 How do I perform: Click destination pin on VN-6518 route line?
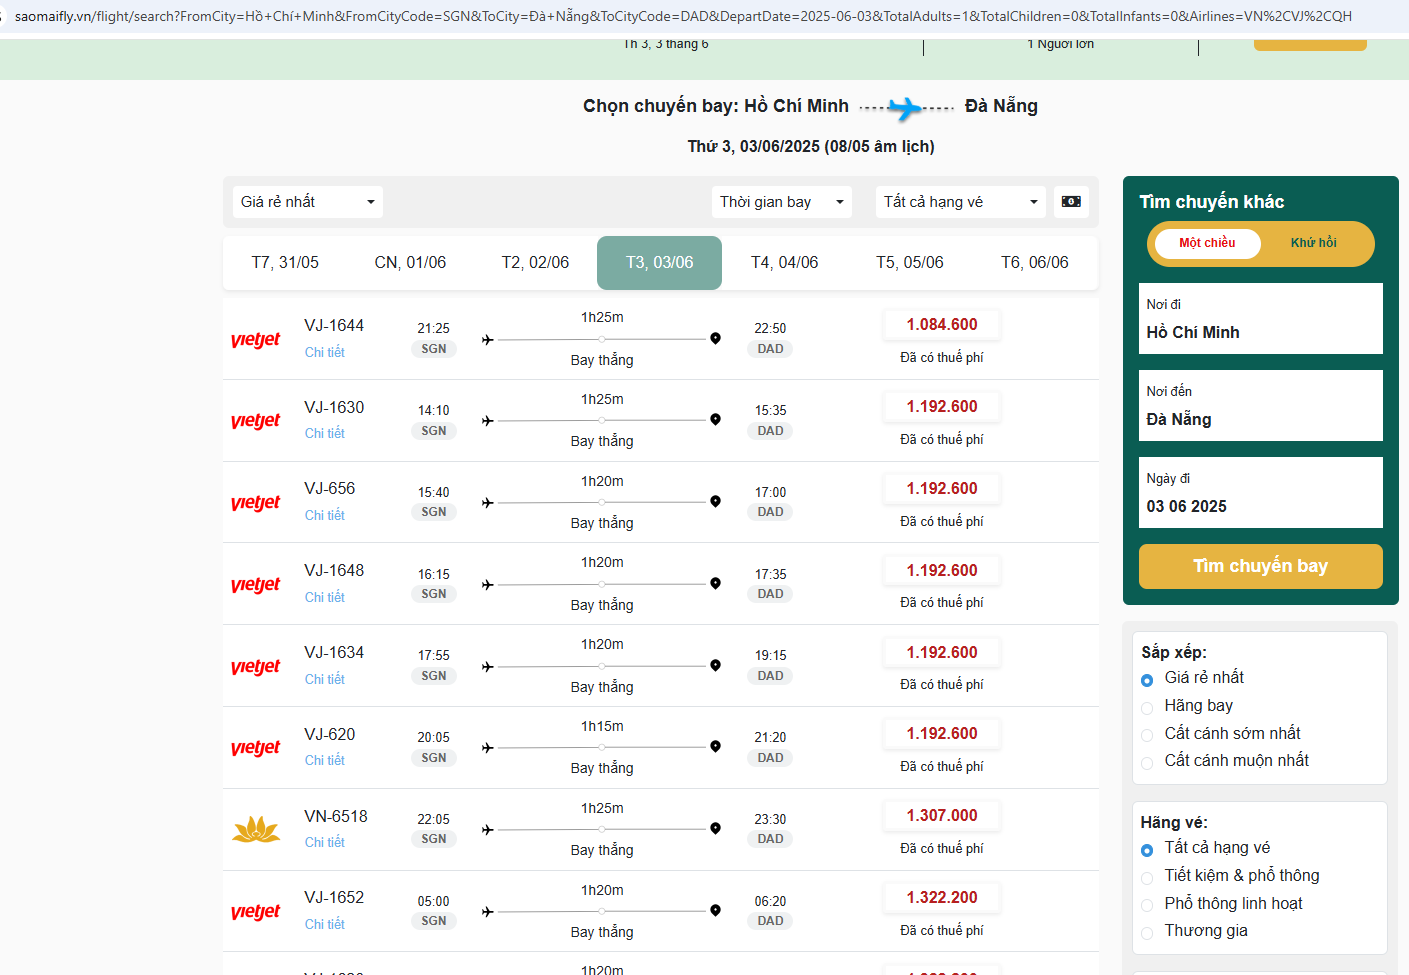[x=715, y=828]
